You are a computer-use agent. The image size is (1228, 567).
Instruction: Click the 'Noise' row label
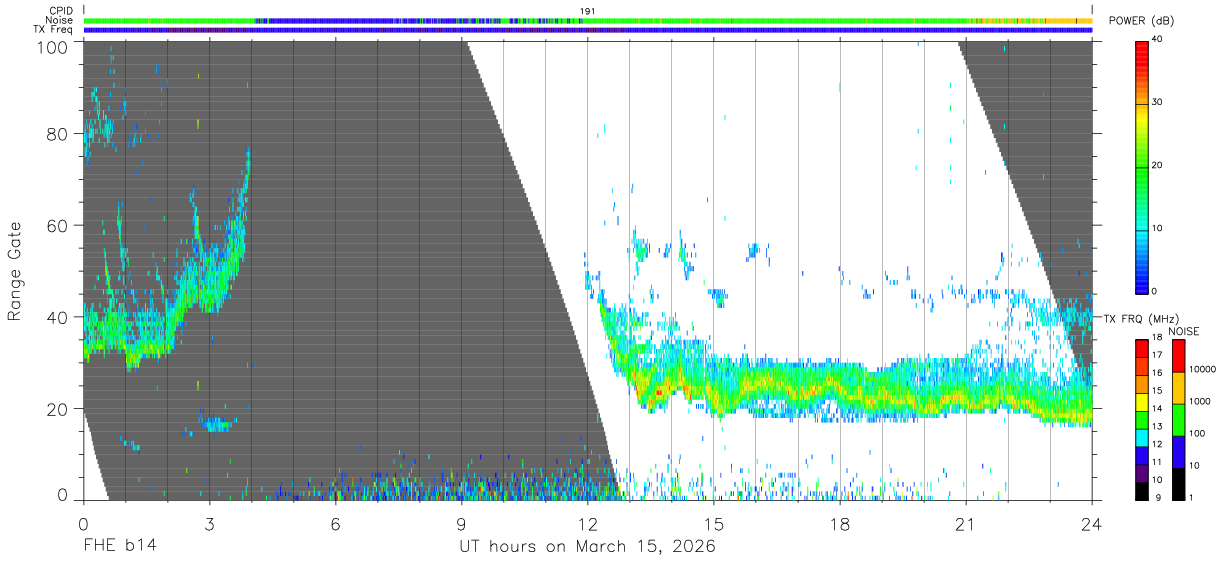[60, 20]
